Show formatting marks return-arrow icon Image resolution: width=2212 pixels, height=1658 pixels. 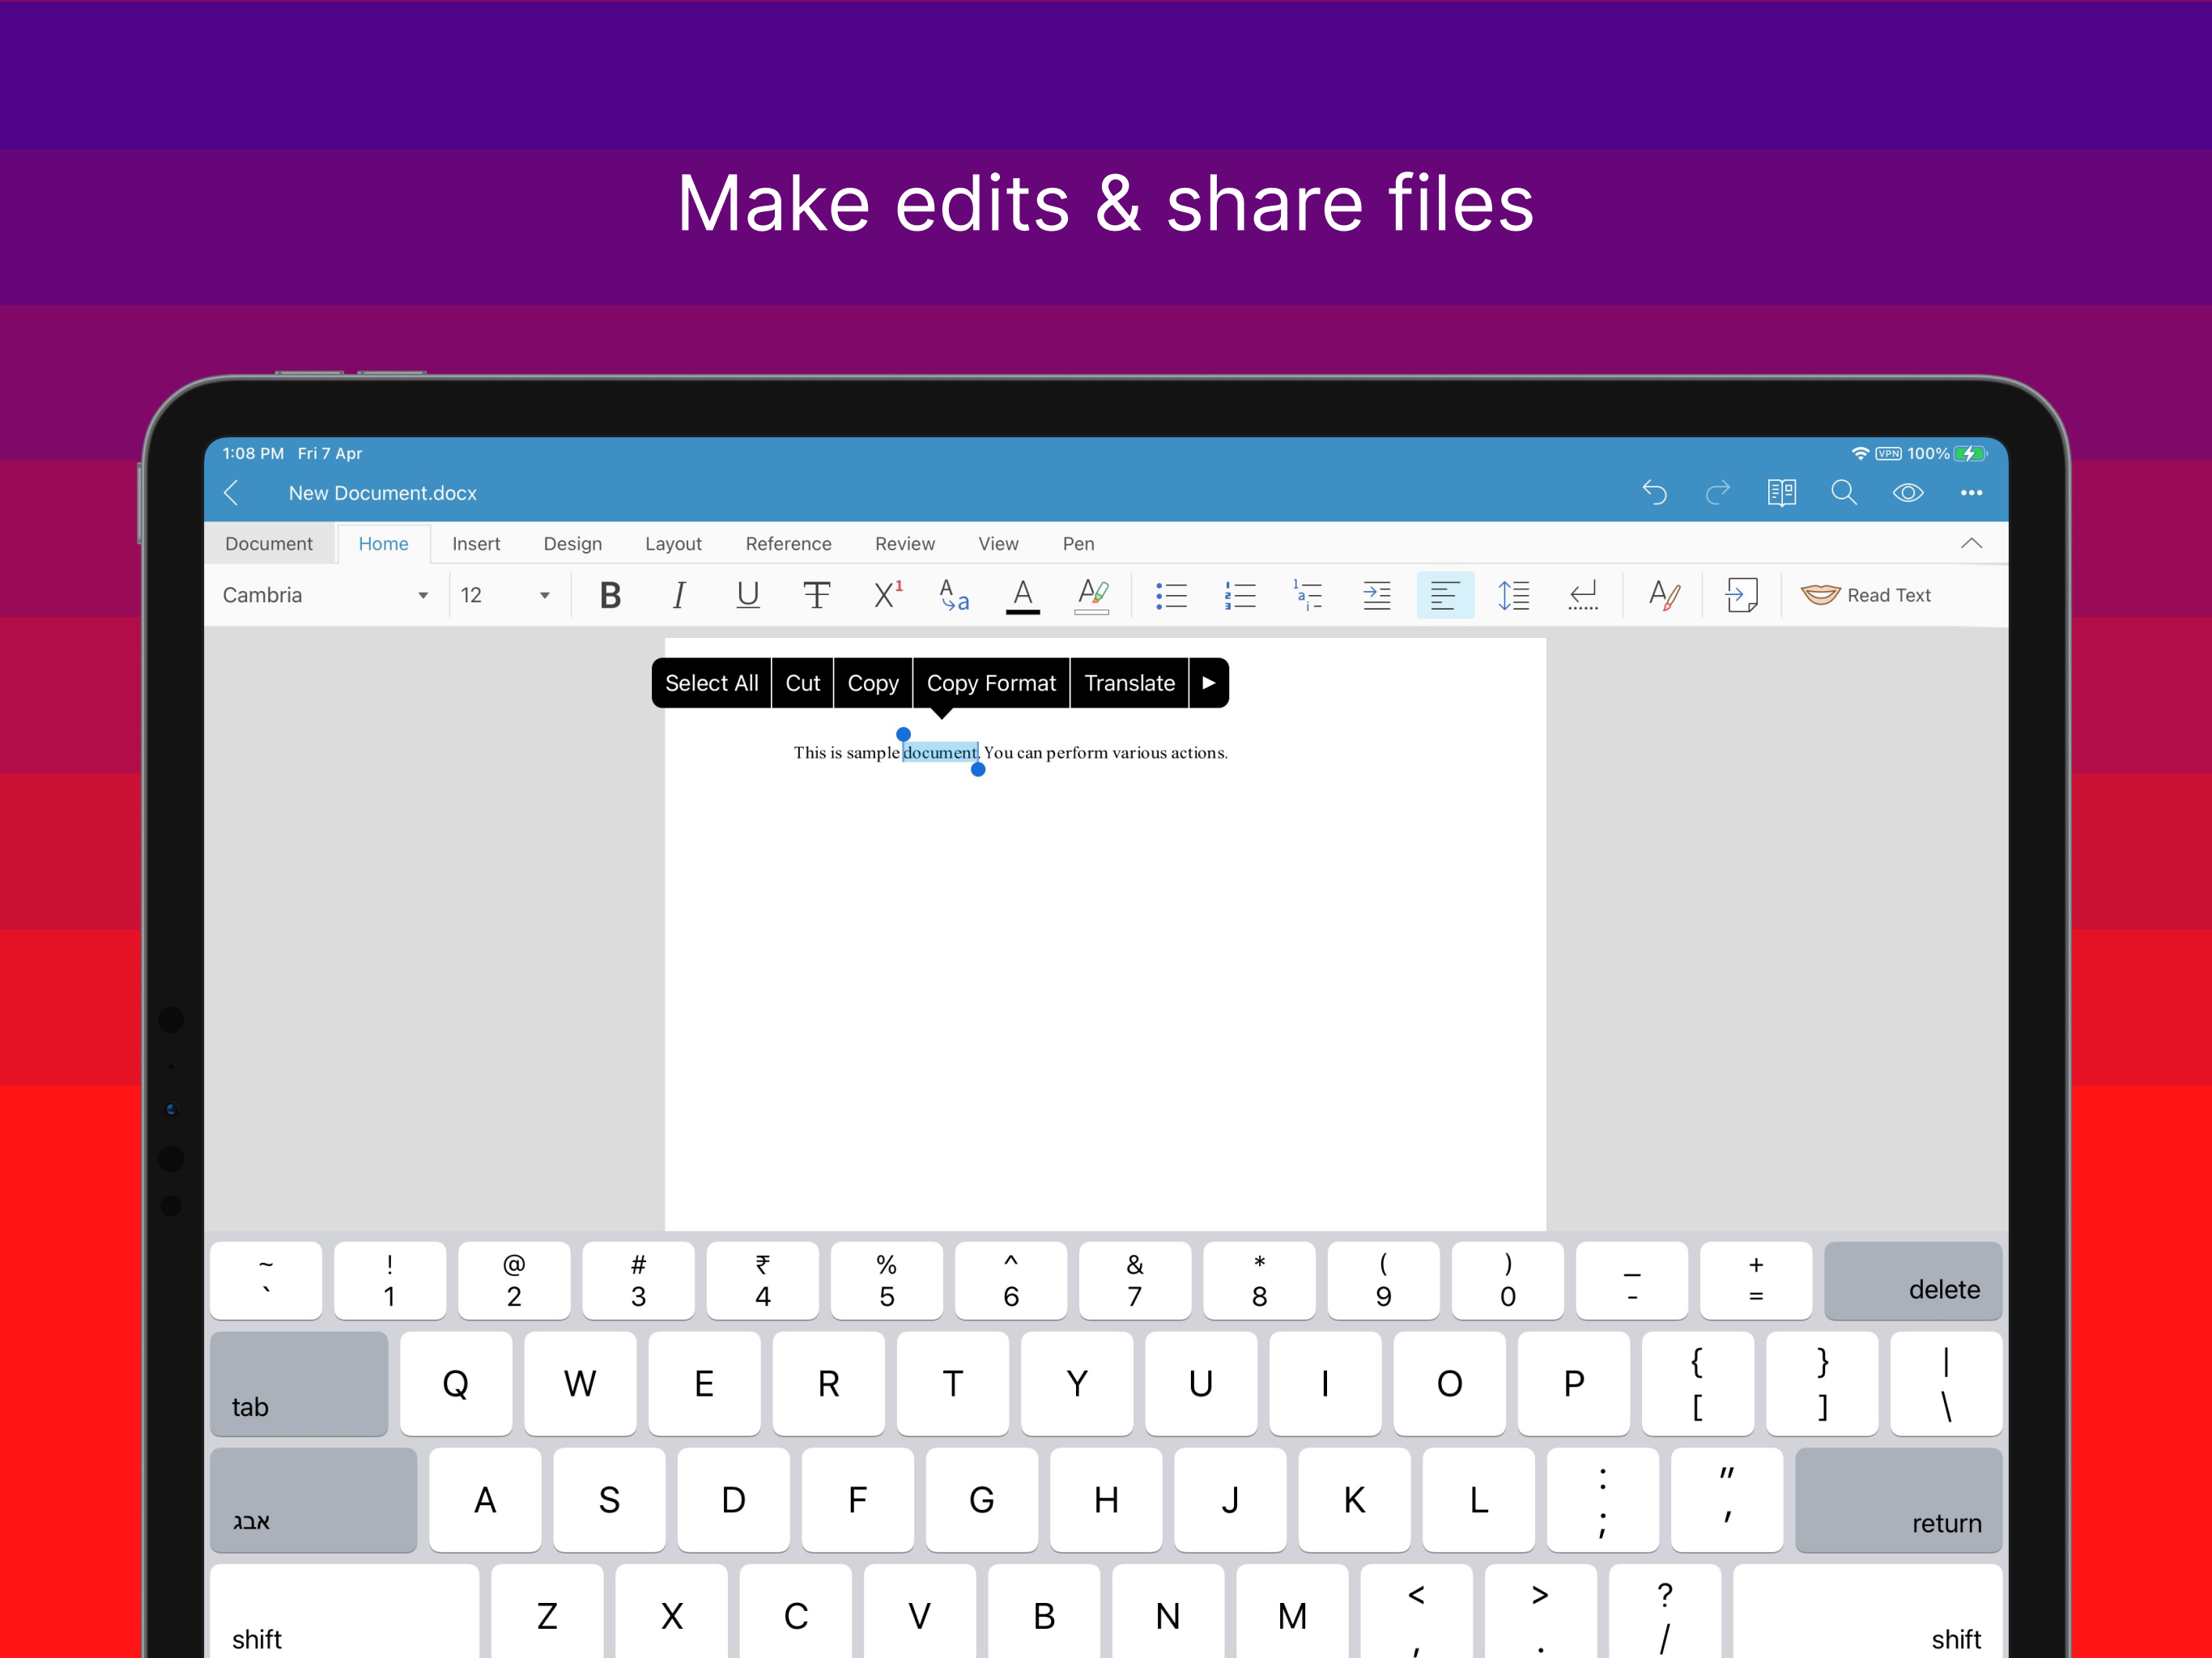pyautogui.click(x=1582, y=595)
